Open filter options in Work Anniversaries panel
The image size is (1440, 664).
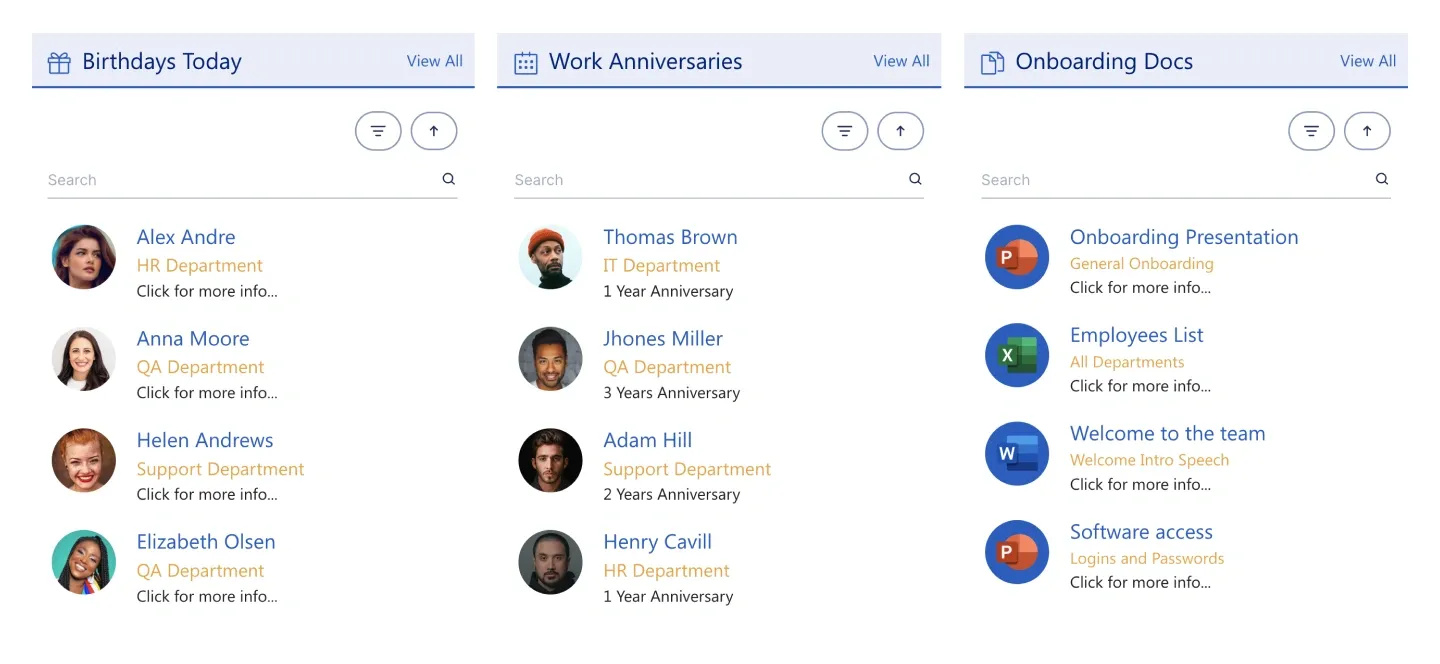845,131
